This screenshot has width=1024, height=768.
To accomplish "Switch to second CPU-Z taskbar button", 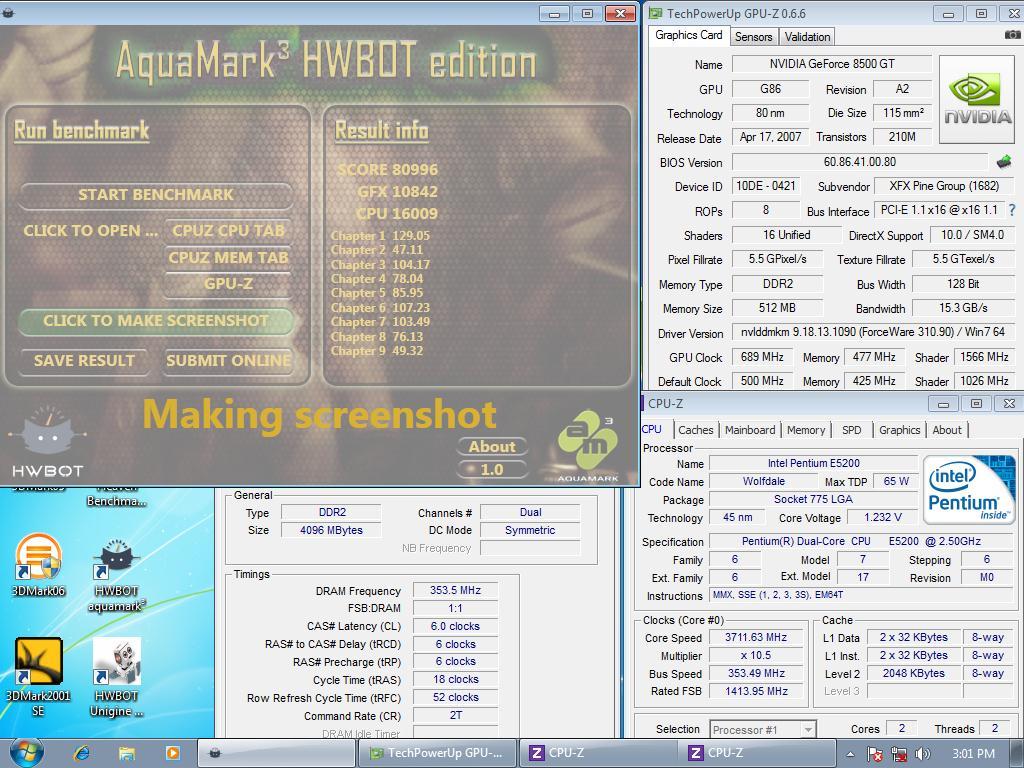I will (x=758, y=754).
